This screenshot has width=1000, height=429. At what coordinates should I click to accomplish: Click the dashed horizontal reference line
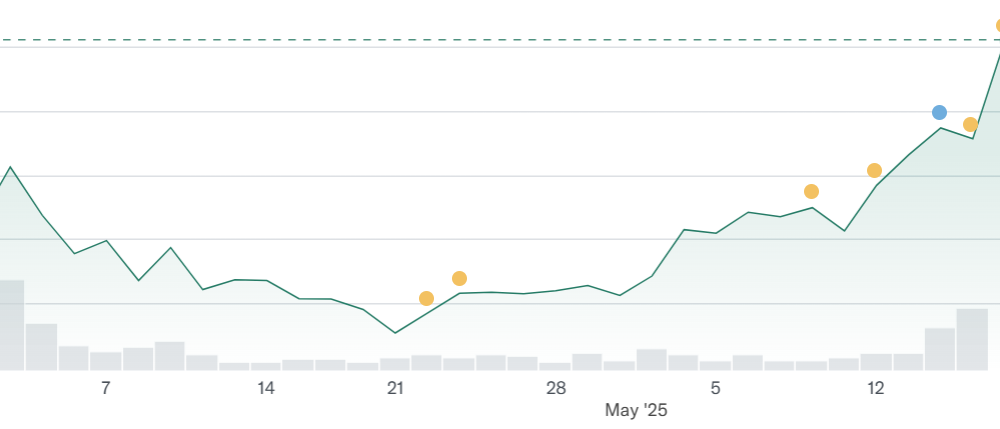[x=500, y=40]
